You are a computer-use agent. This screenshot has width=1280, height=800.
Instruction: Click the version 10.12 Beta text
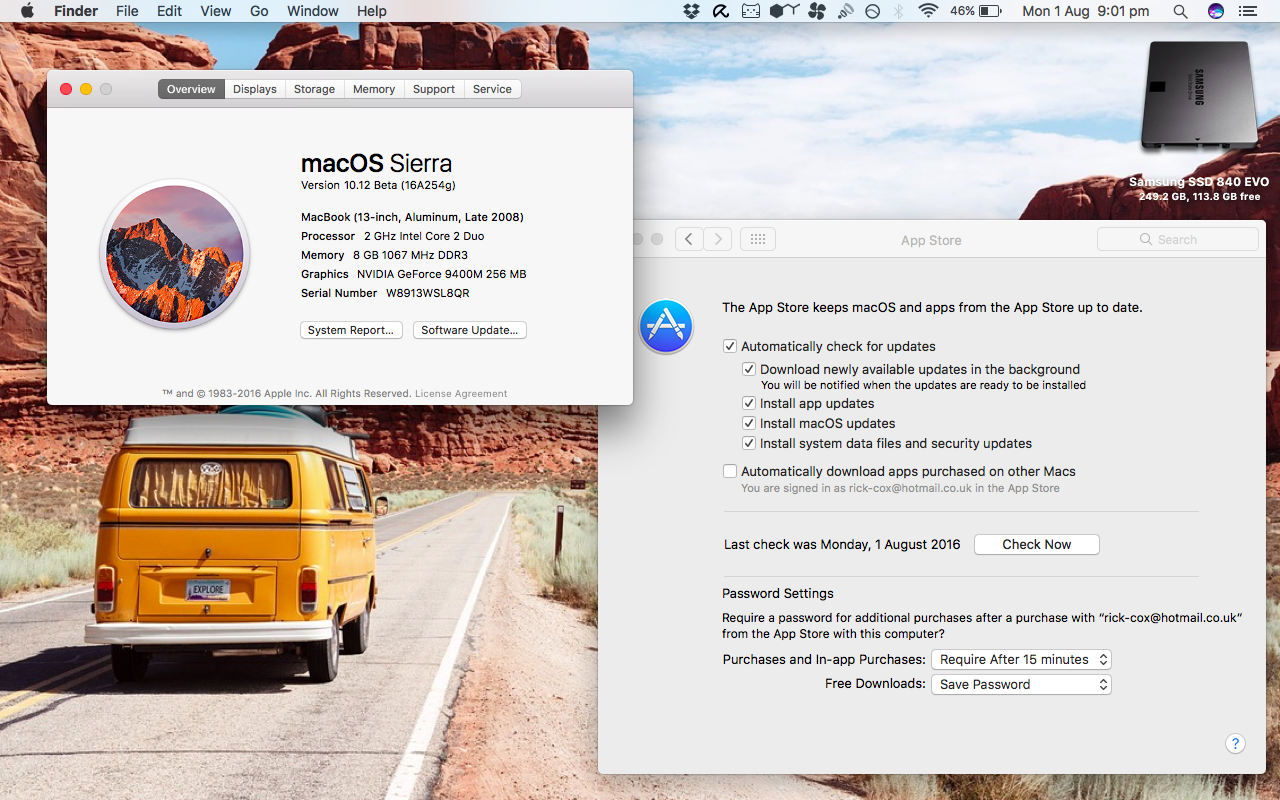[x=378, y=186]
